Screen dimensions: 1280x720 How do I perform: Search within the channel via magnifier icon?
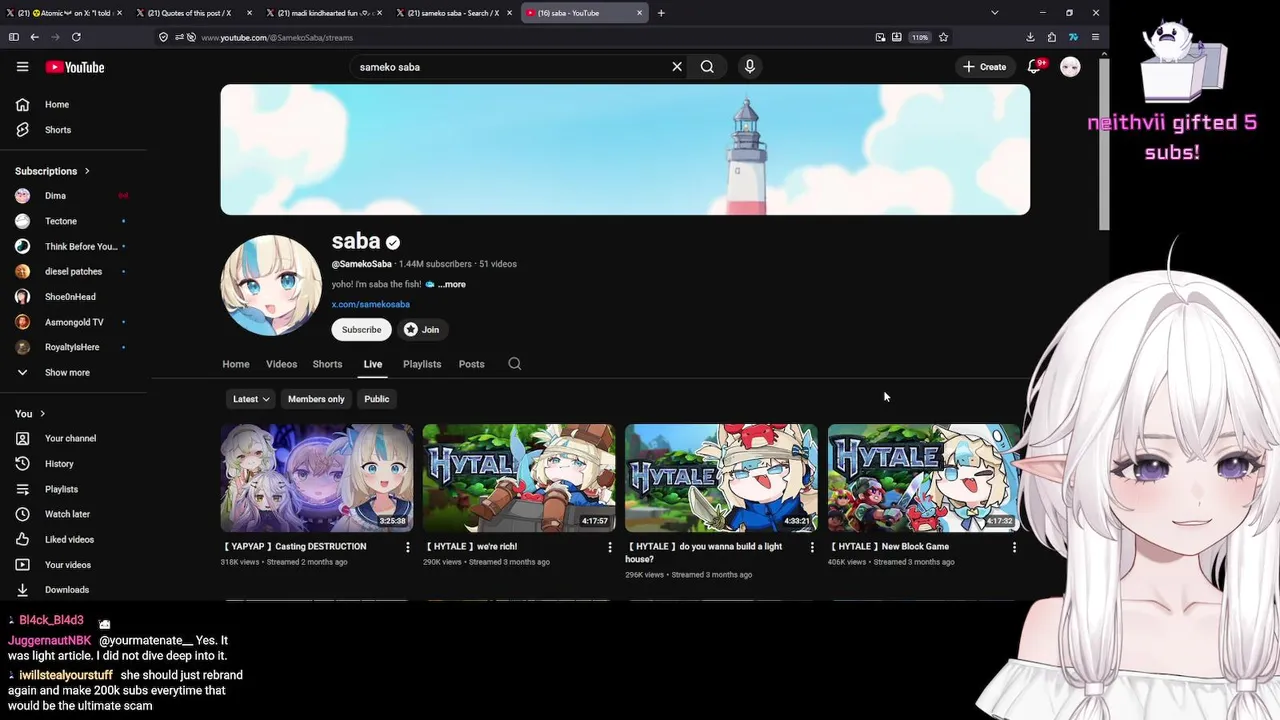coord(515,364)
